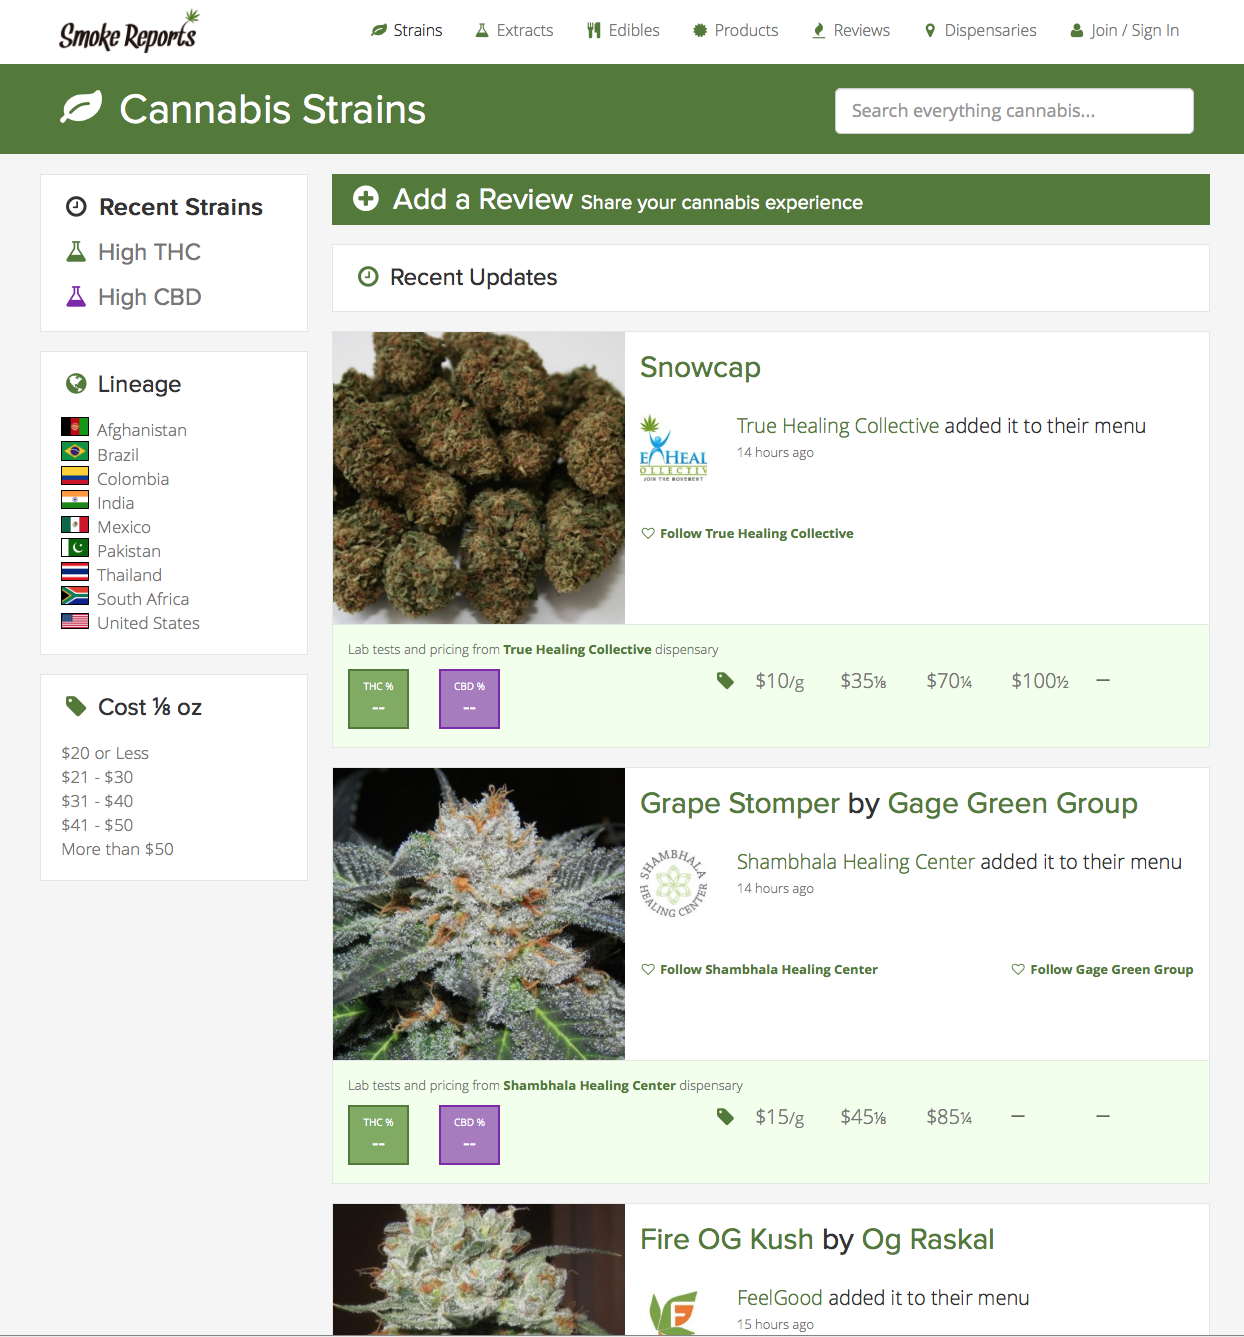Click the plus icon beside Add a Review
The image size is (1244, 1337).
click(x=366, y=199)
